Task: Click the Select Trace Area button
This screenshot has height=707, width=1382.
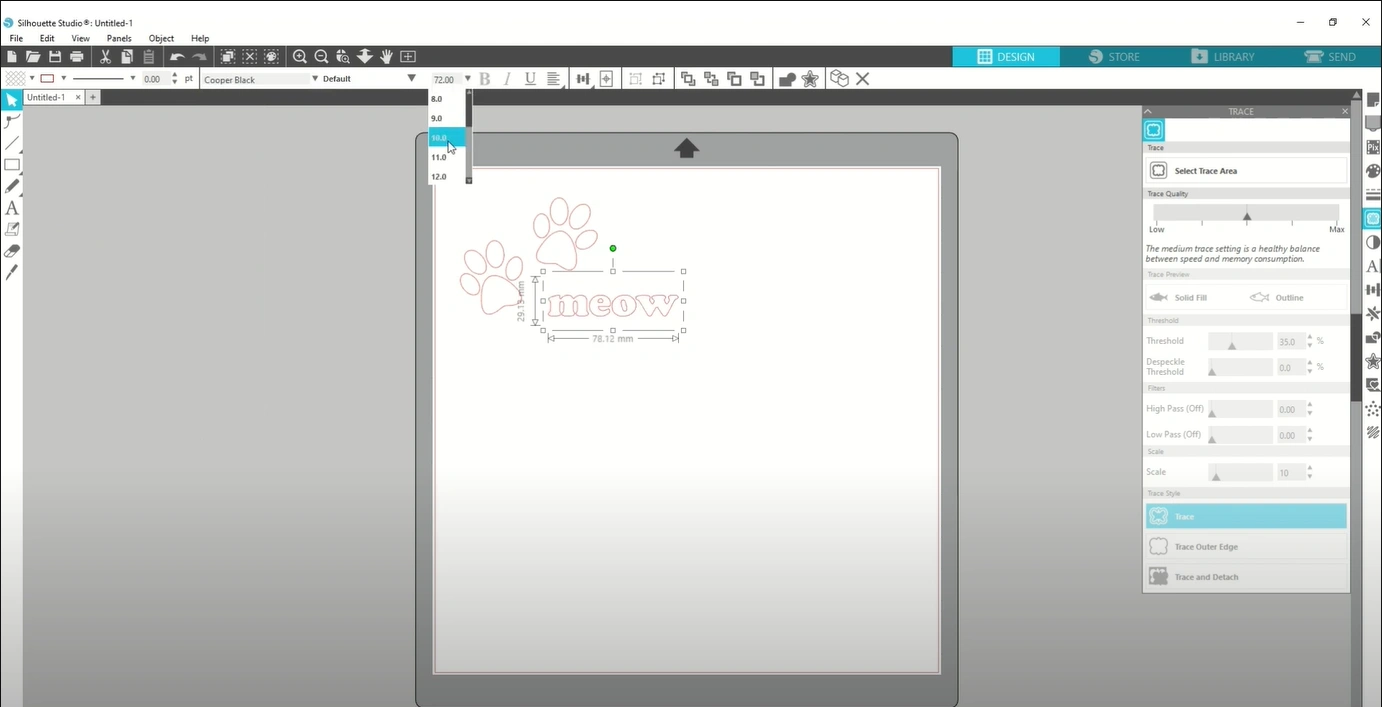Action: point(1245,170)
